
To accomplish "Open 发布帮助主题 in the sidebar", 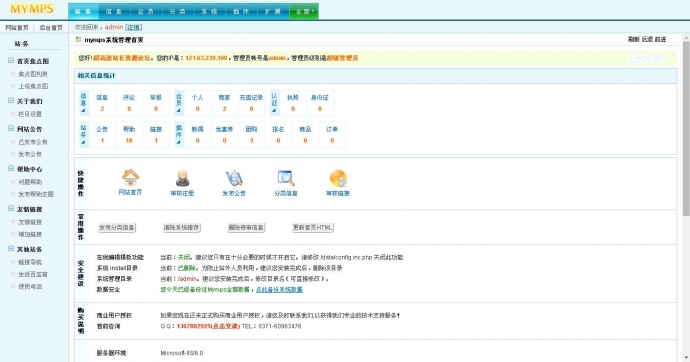I will (36, 194).
